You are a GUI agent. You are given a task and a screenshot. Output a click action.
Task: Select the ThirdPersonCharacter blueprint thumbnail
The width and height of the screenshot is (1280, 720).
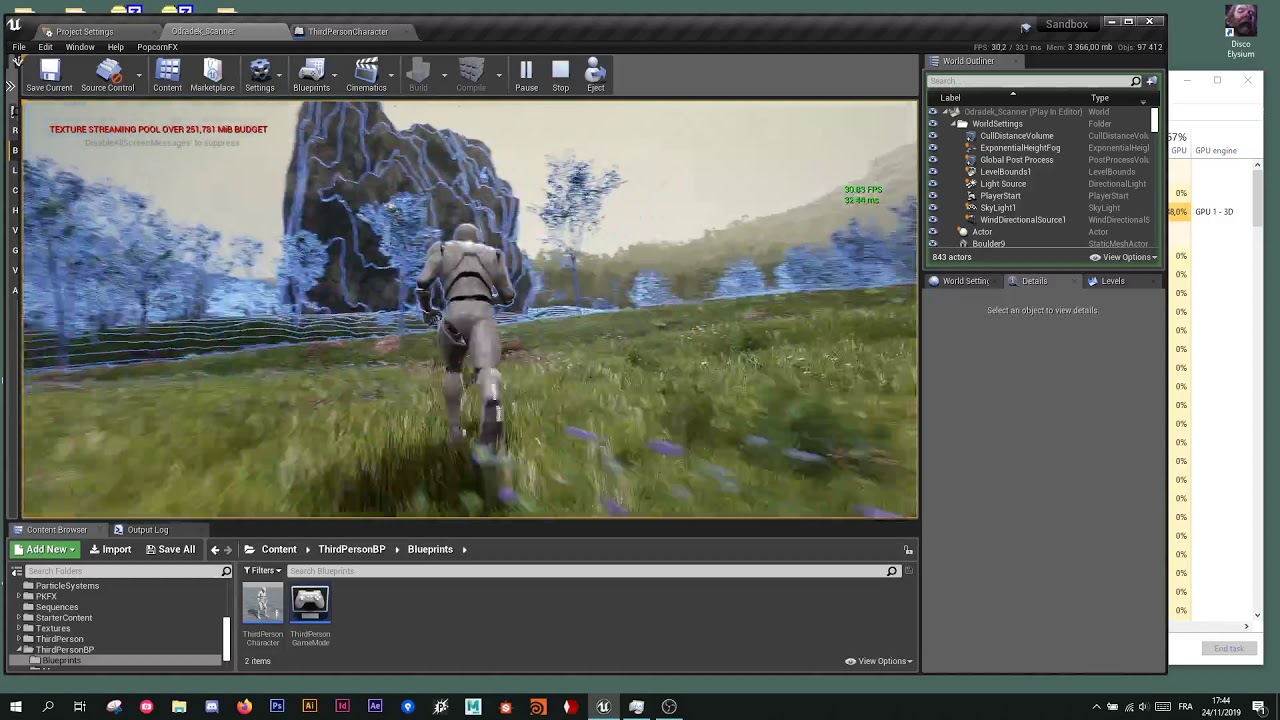[263, 605]
